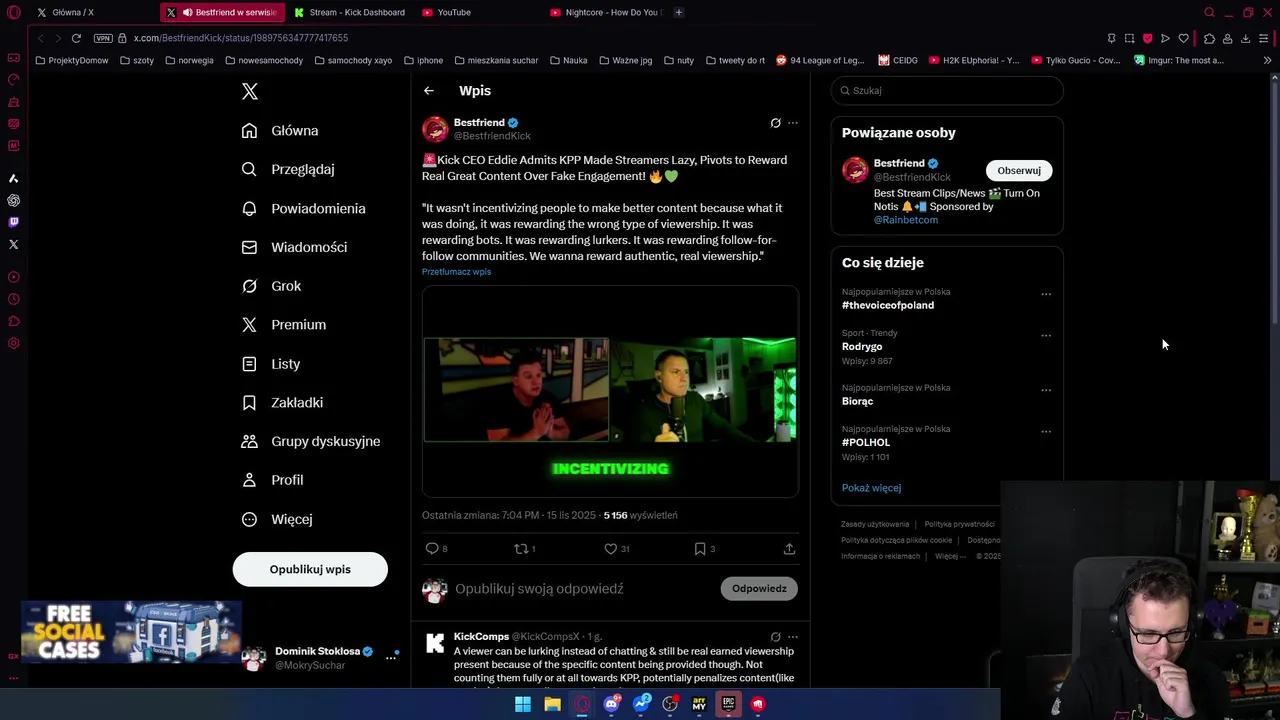
Task: Open browser history clock icon in sidebar
Action: point(13,299)
